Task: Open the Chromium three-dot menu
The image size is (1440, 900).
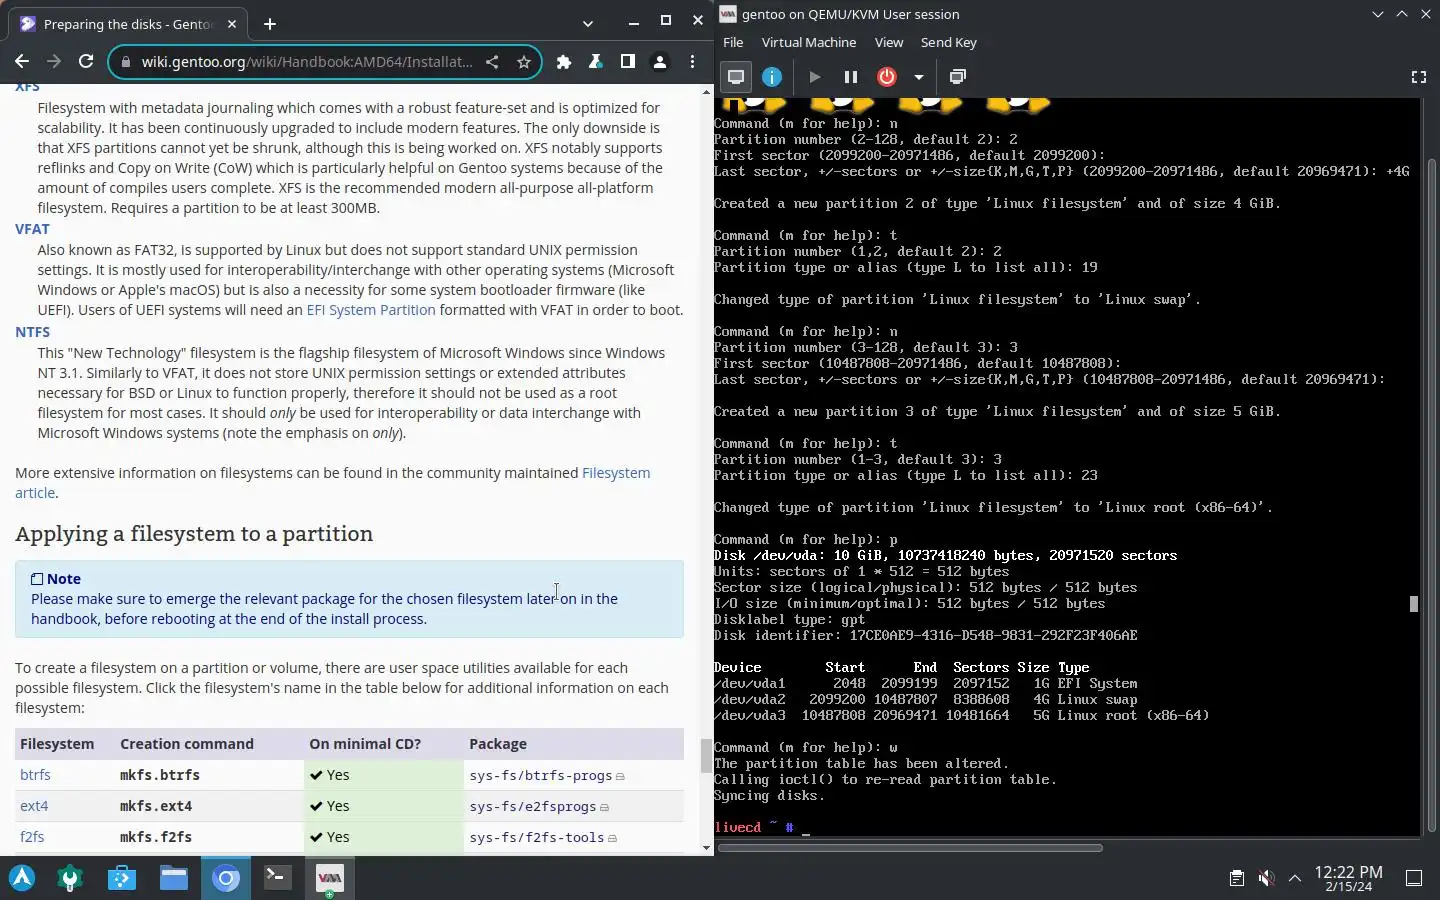Action: (x=692, y=62)
